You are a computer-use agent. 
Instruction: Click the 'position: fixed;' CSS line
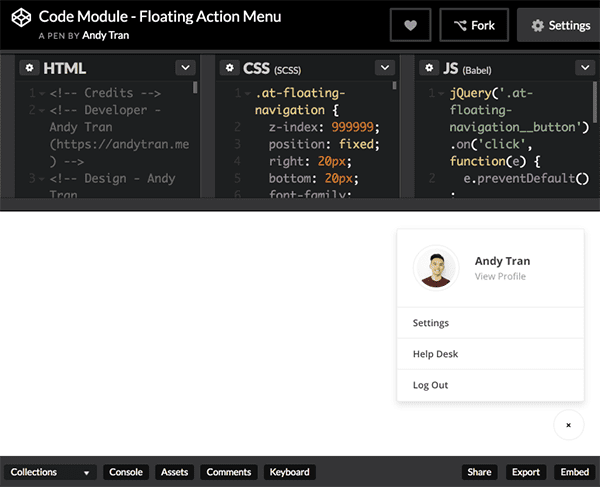click(324, 144)
